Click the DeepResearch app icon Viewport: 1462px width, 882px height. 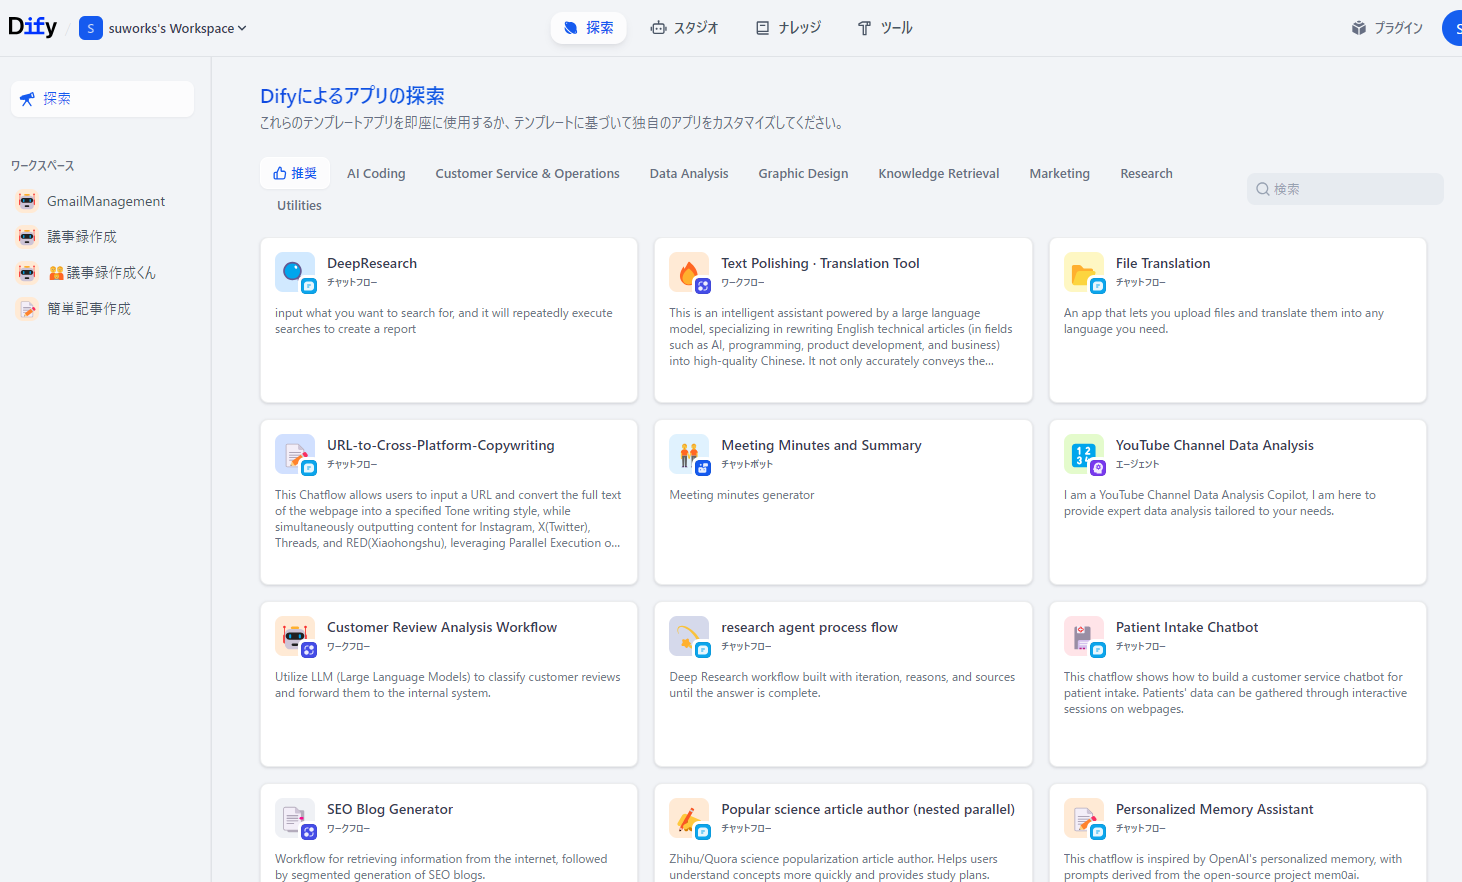[295, 272]
